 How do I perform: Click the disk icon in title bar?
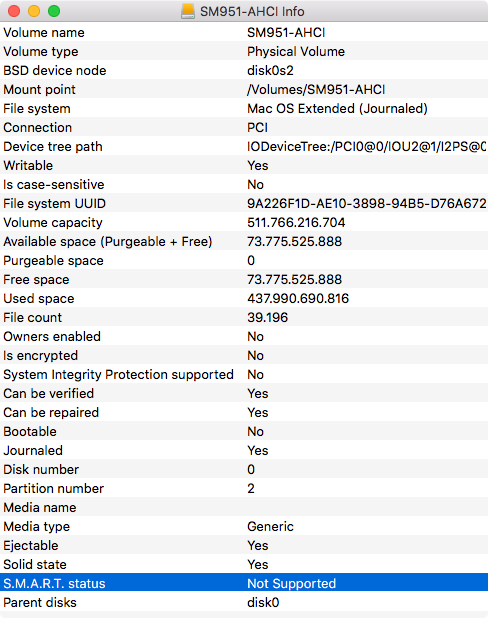(x=188, y=11)
